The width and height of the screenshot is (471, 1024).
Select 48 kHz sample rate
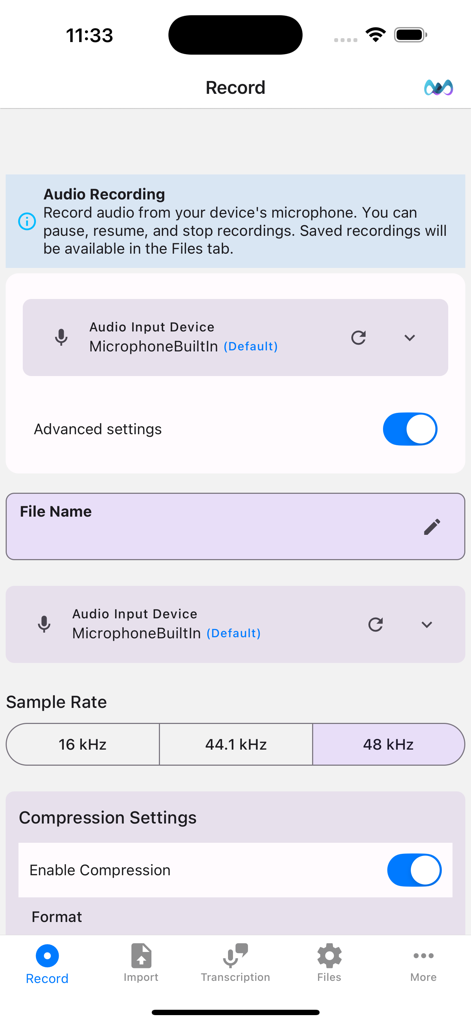389,744
